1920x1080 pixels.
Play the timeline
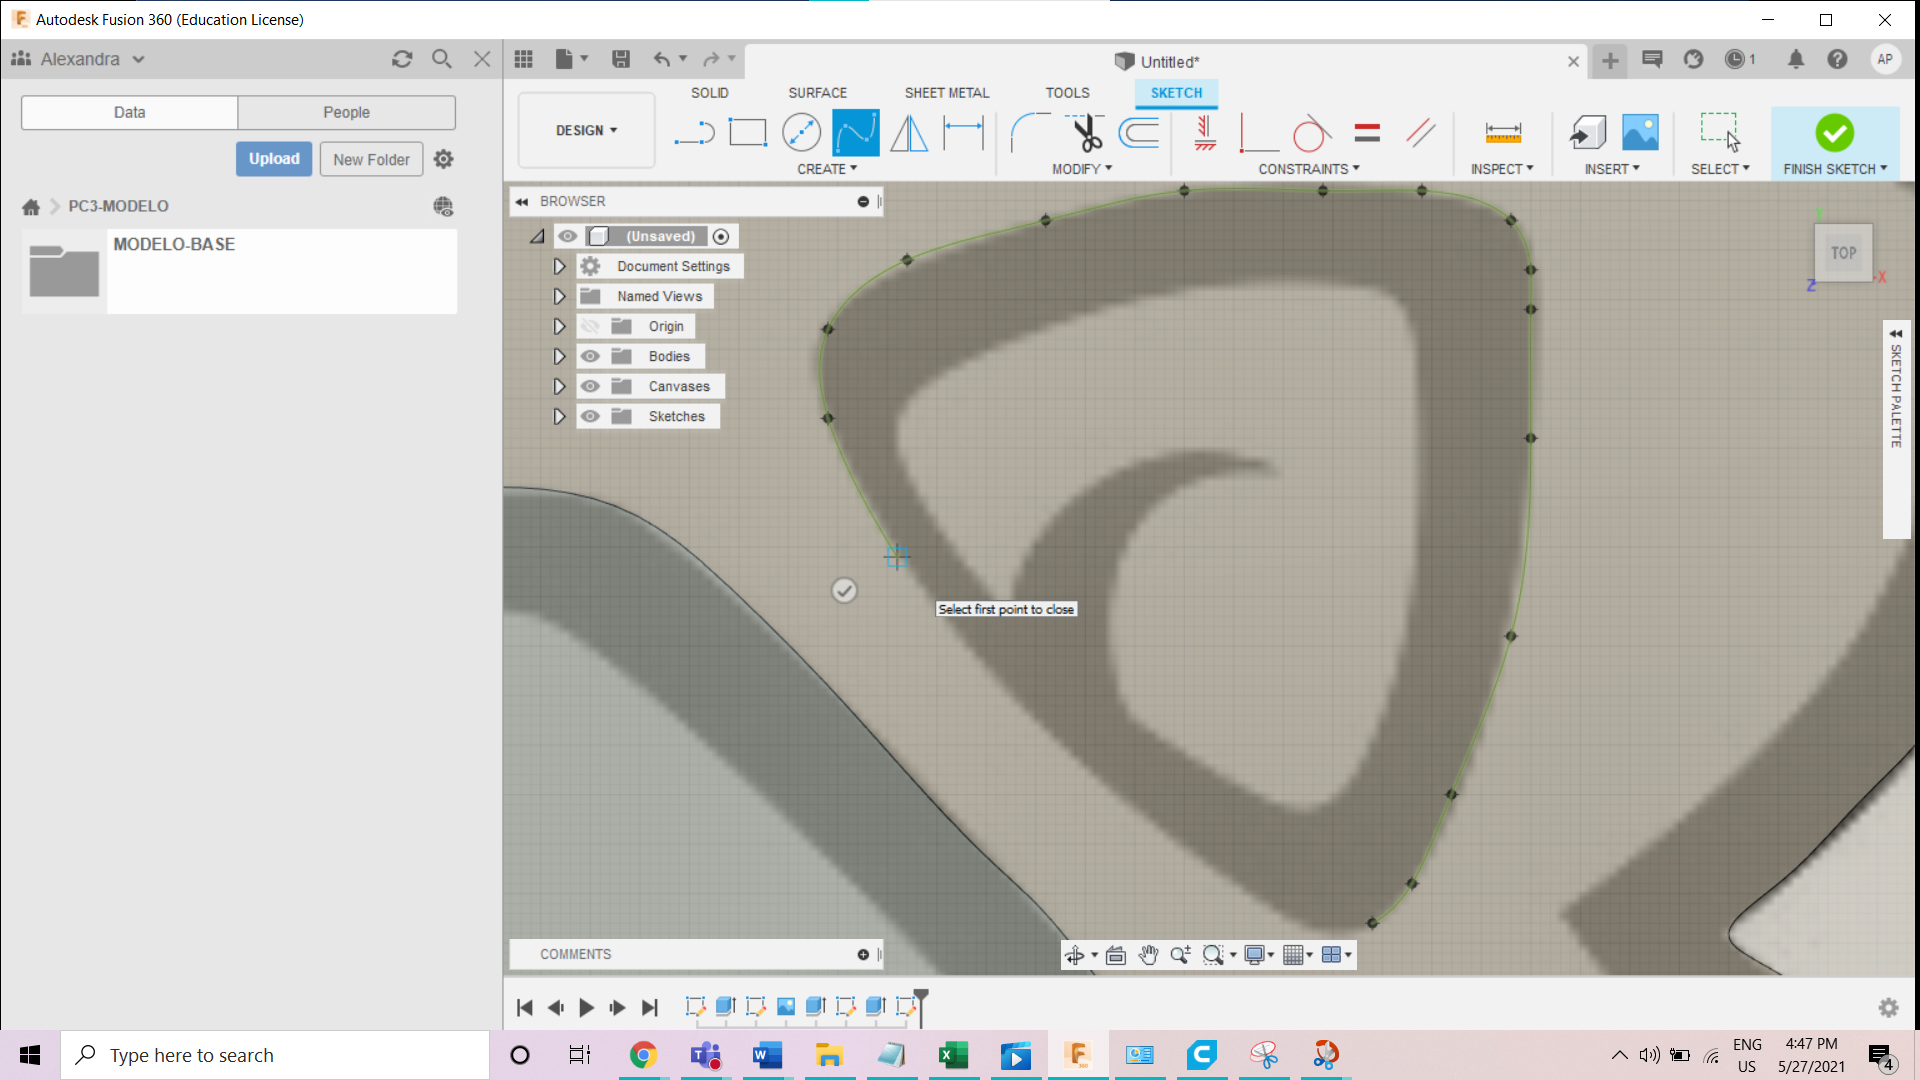(x=586, y=1008)
